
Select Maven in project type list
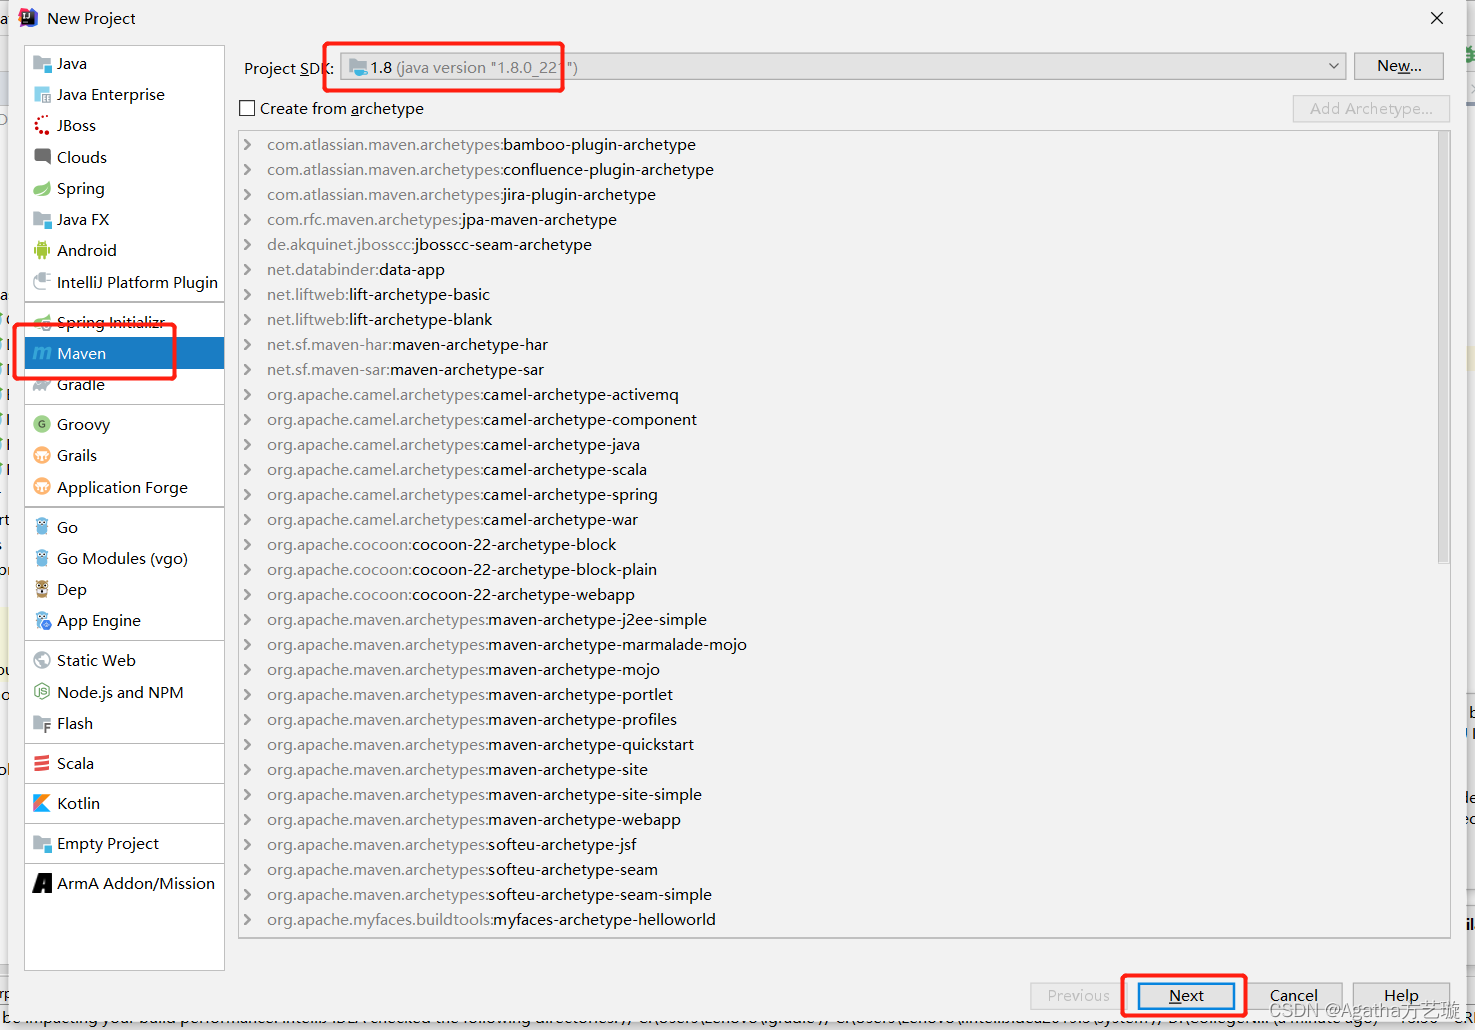point(124,353)
